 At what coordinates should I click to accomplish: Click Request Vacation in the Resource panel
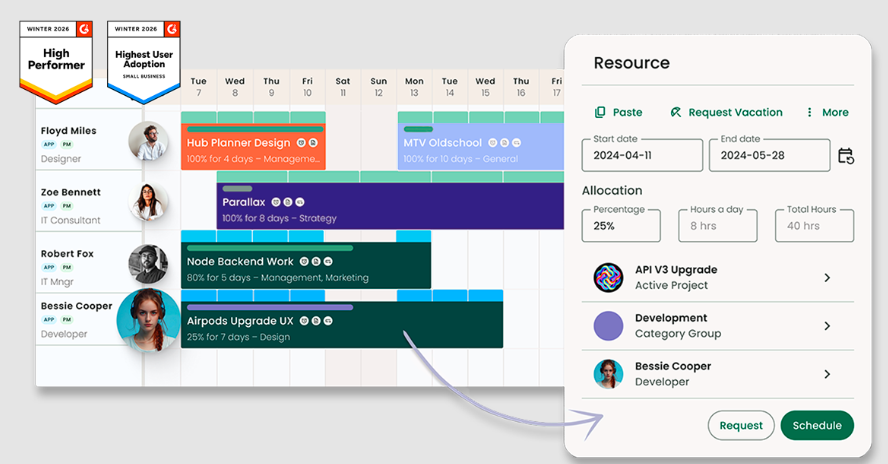point(727,112)
